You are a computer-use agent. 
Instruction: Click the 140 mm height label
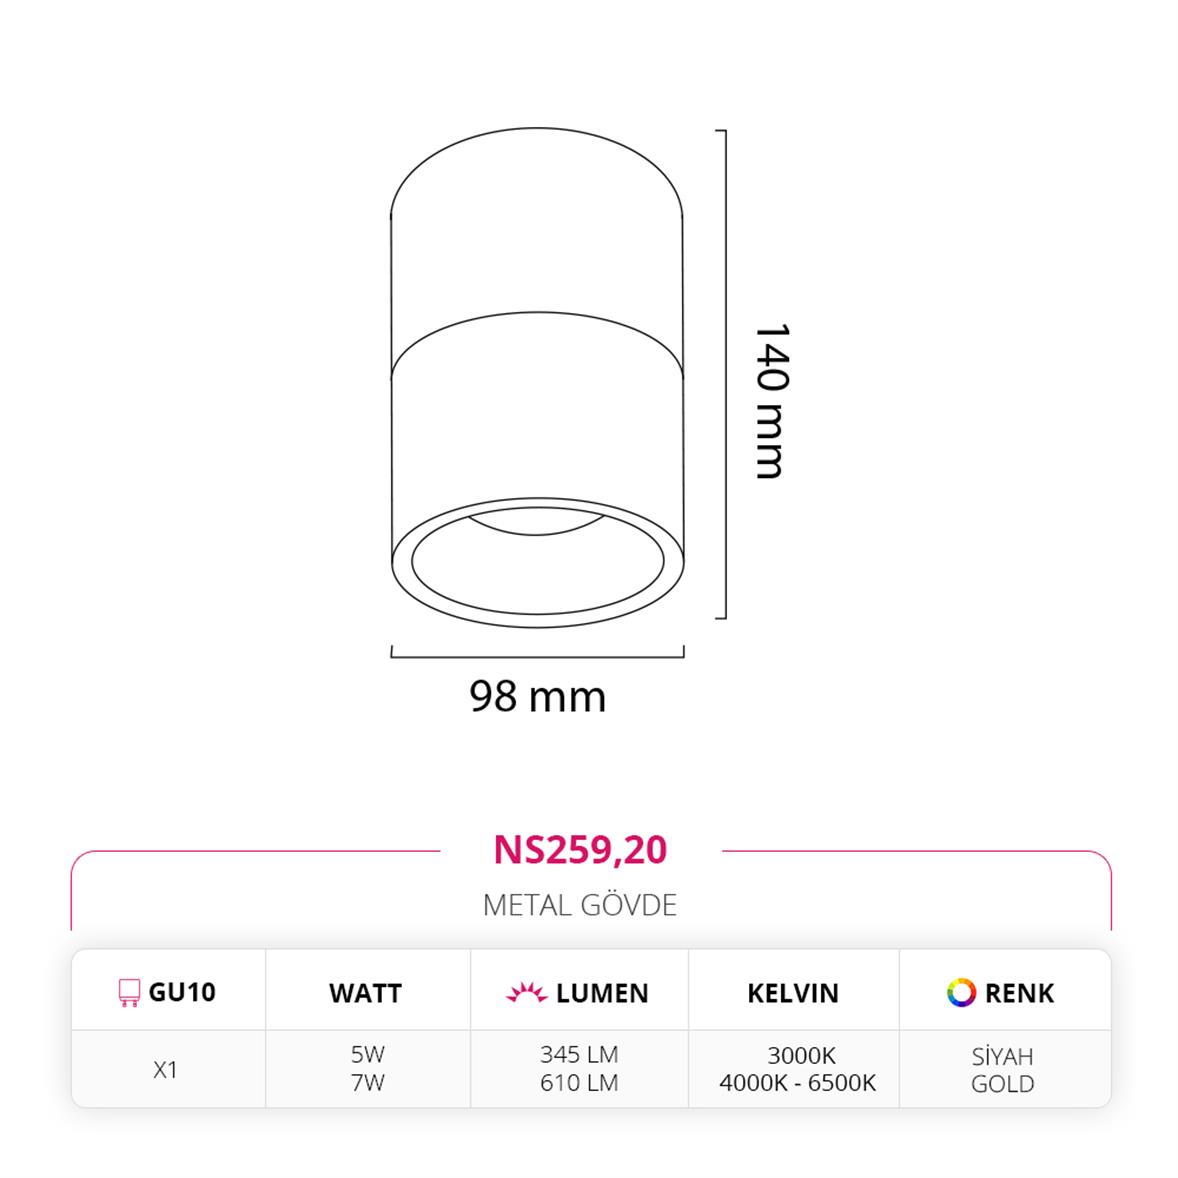click(x=772, y=401)
